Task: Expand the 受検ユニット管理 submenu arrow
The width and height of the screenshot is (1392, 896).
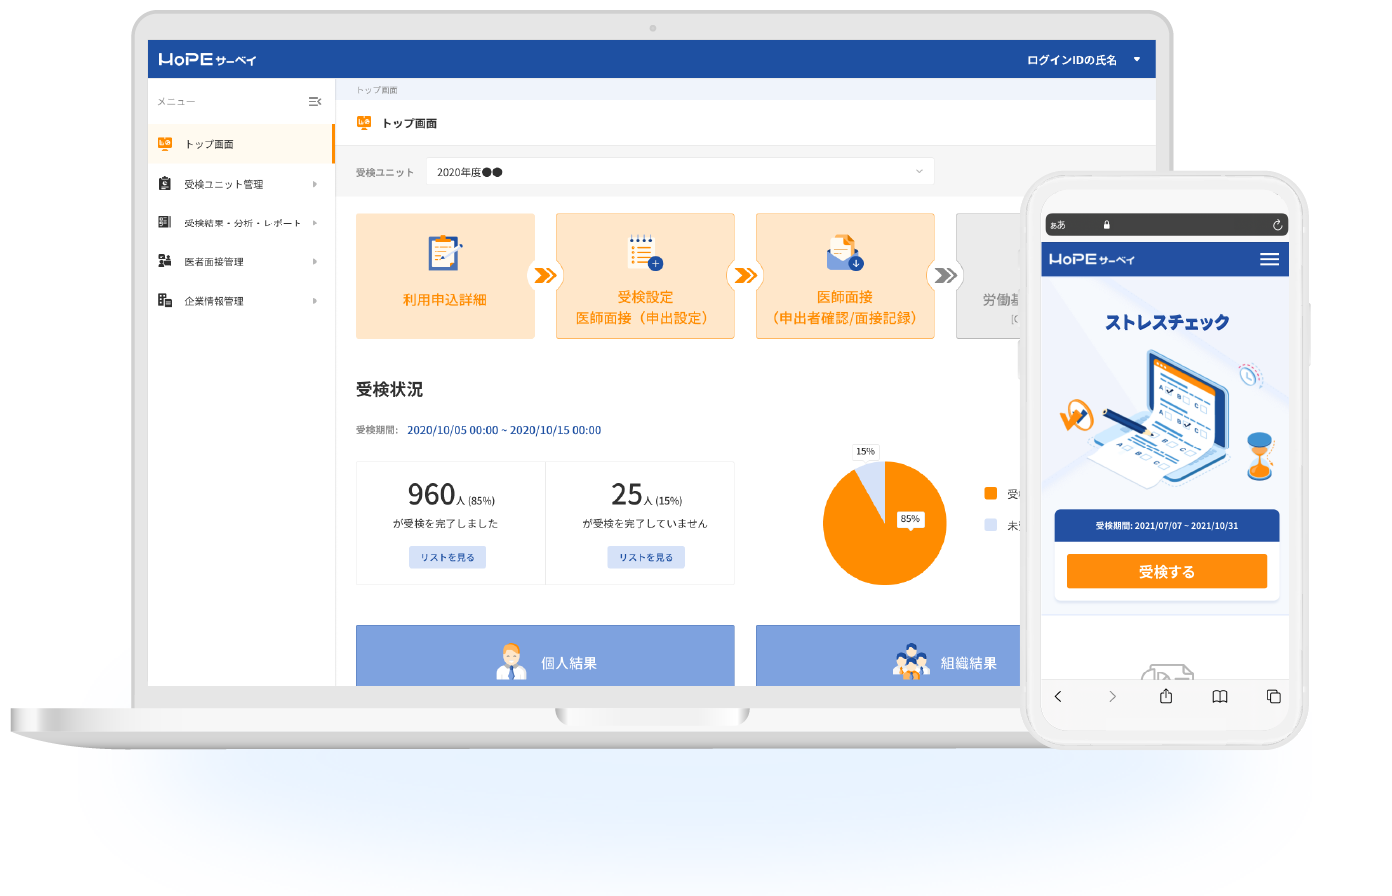Action: 315,184
